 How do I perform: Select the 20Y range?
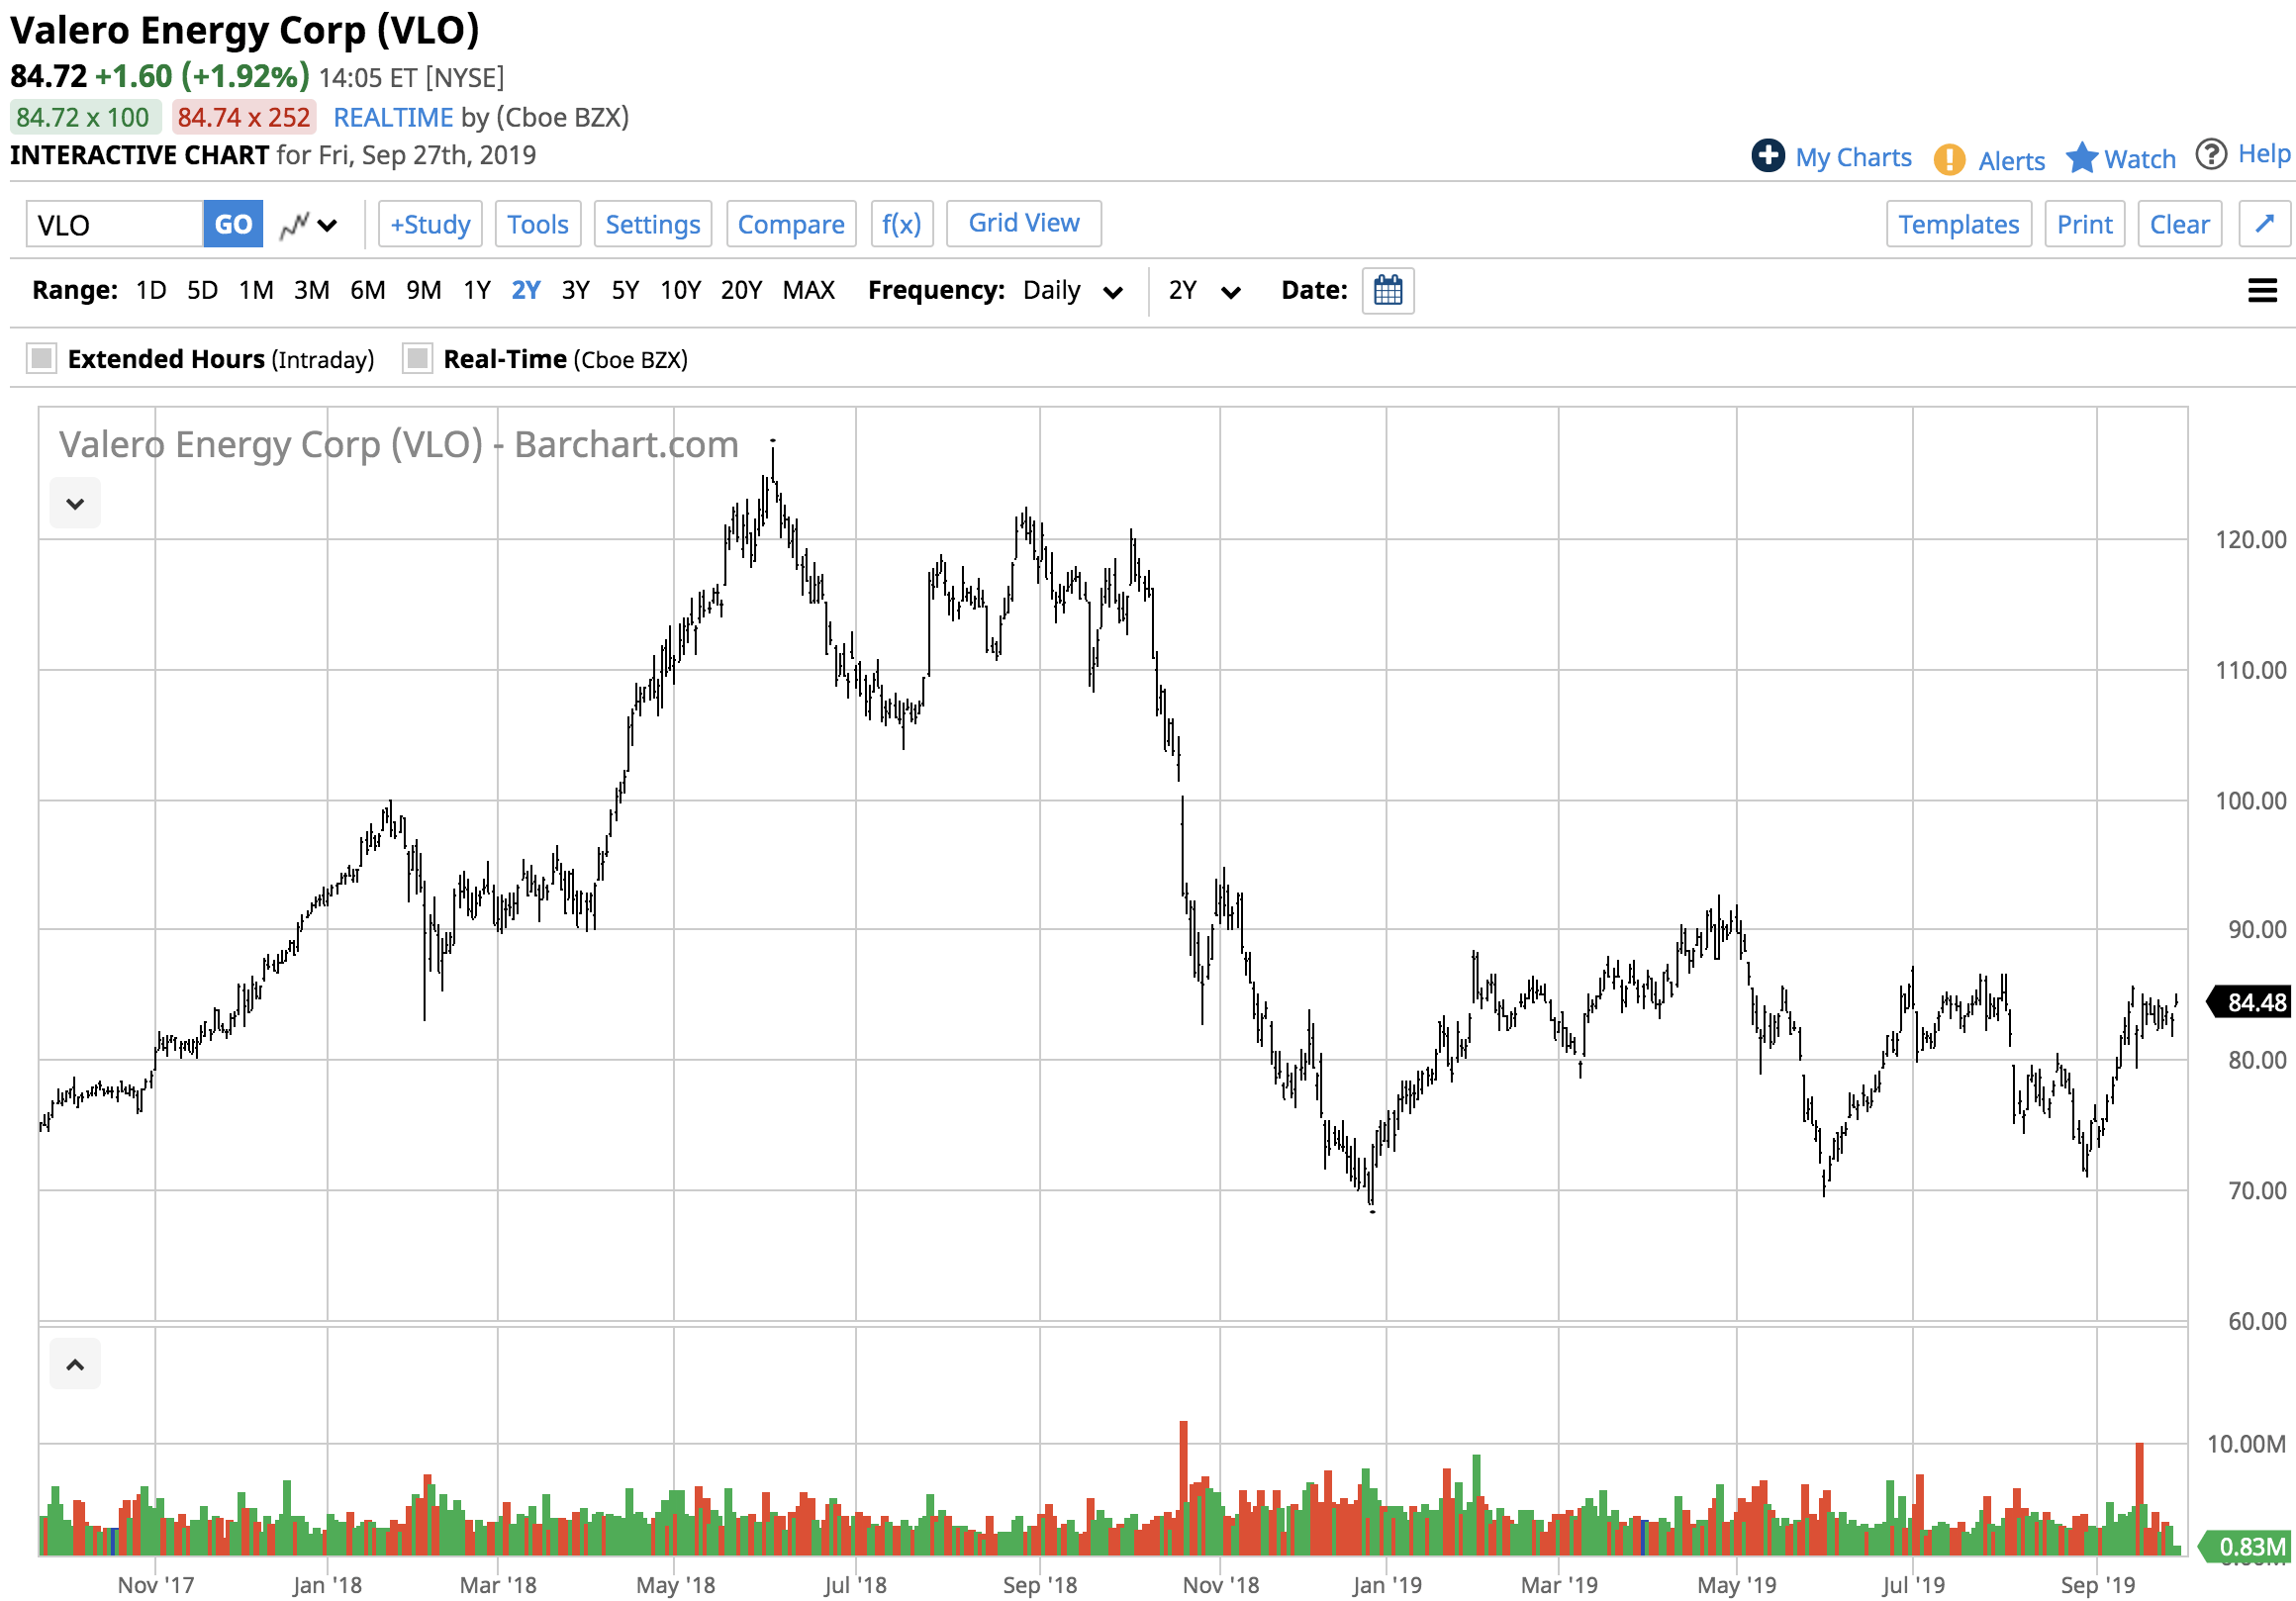pos(741,290)
